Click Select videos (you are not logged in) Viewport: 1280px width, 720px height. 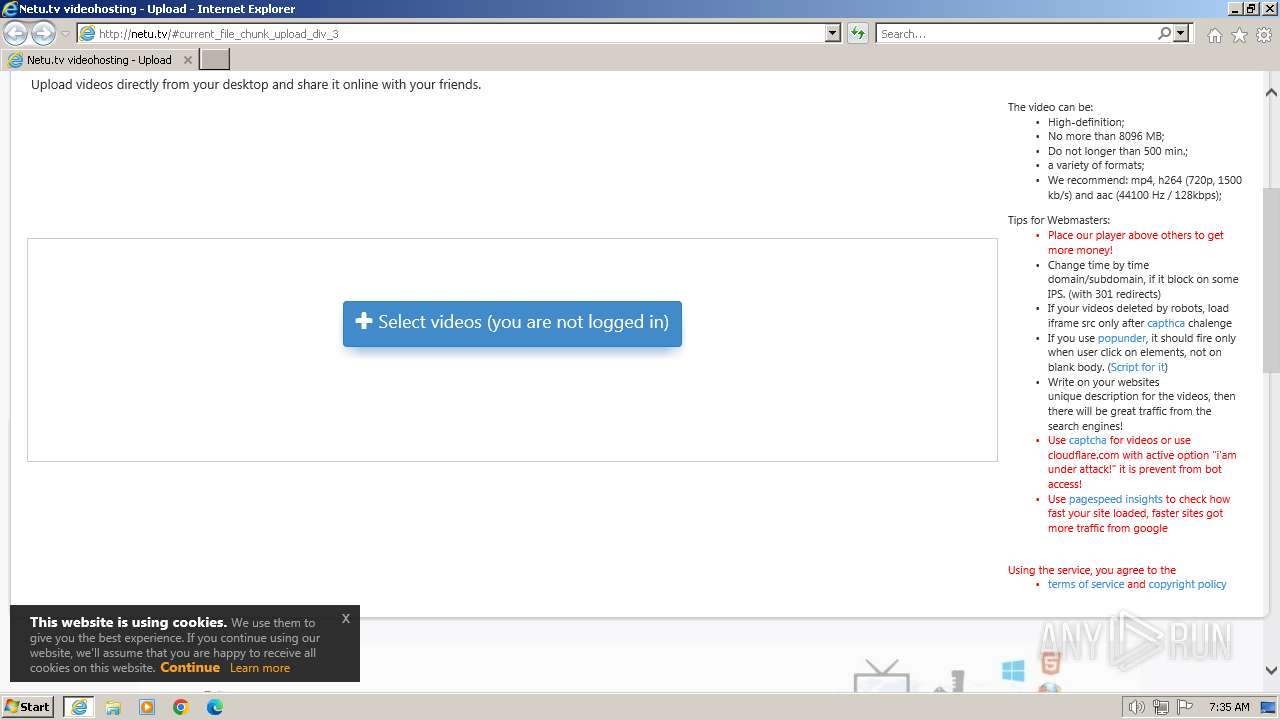pyautogui.click(x=512, y=323)
